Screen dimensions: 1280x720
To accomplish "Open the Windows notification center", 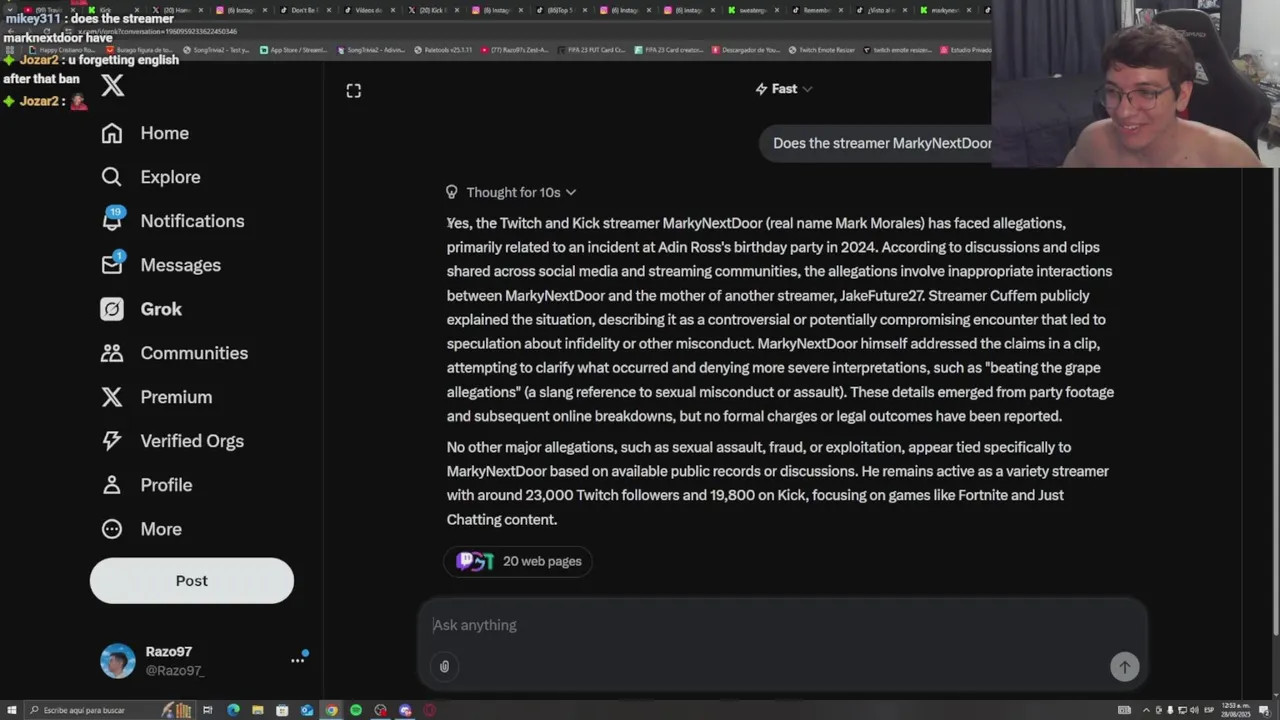I will 1264,710.
